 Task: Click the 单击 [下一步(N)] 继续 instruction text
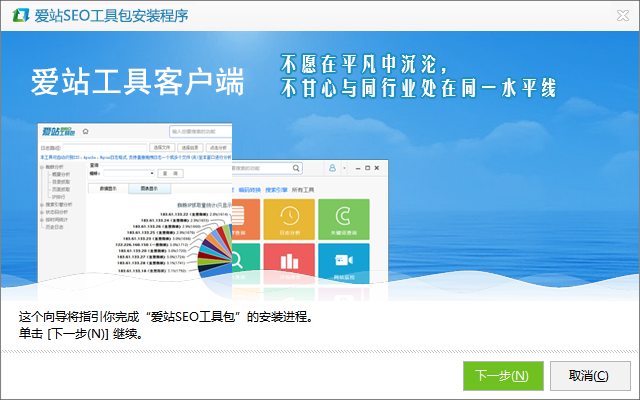tap(81, 334)
